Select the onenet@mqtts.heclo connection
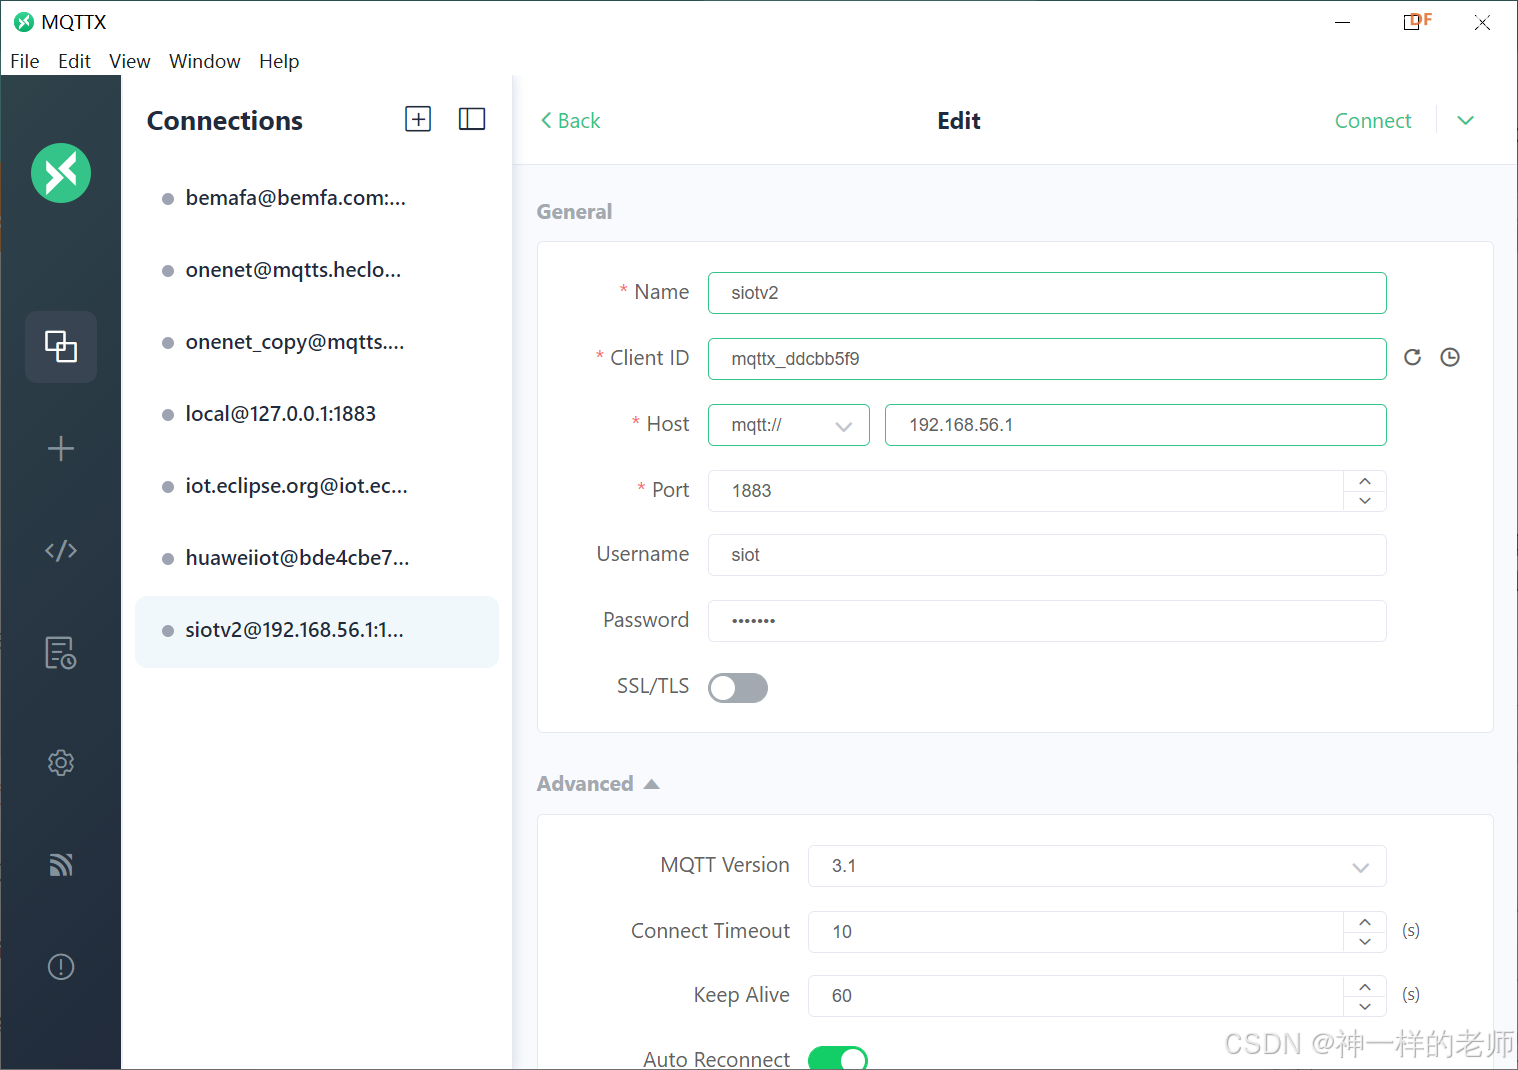 pos(317,270)
